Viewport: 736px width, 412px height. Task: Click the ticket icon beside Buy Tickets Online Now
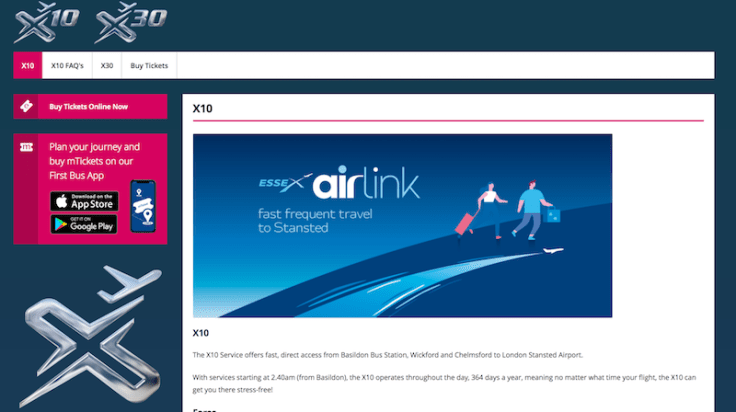click(x=27, y=106)
